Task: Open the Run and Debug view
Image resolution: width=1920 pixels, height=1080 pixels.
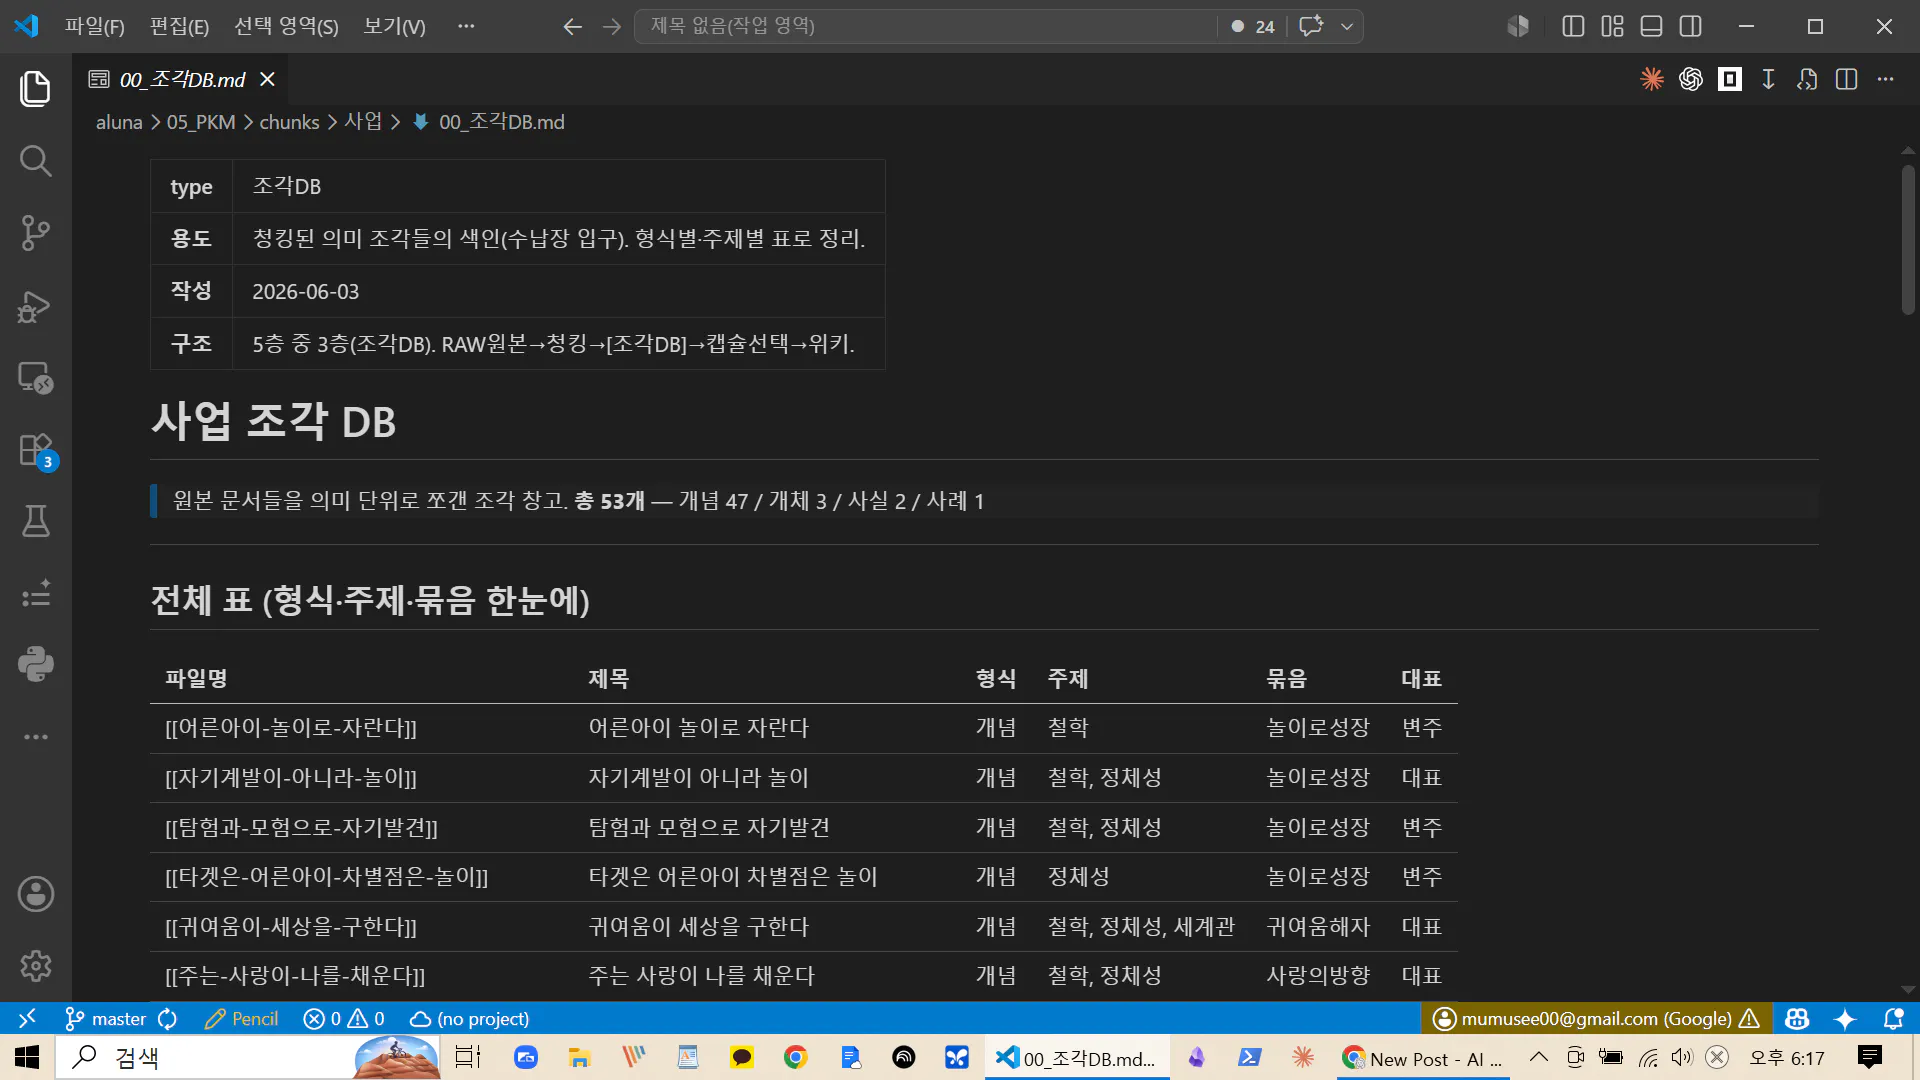Action: (x=36, y=306)
